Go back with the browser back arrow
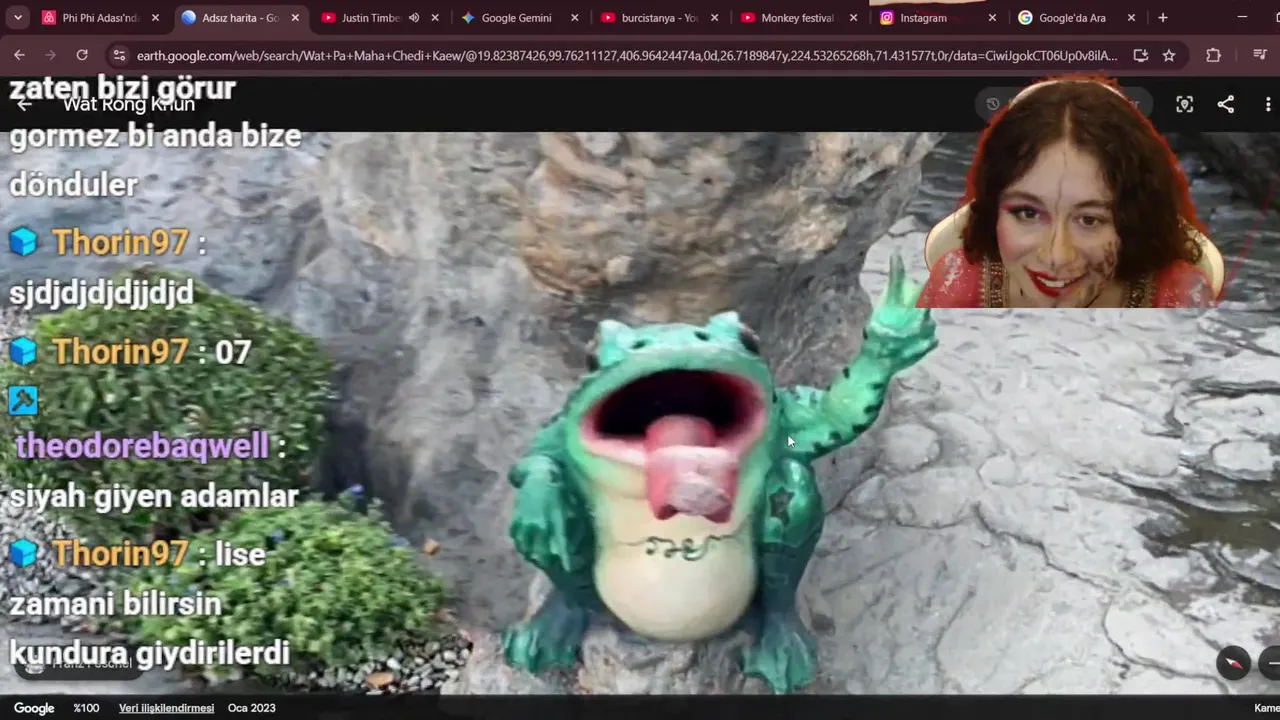 click(19, 55)
